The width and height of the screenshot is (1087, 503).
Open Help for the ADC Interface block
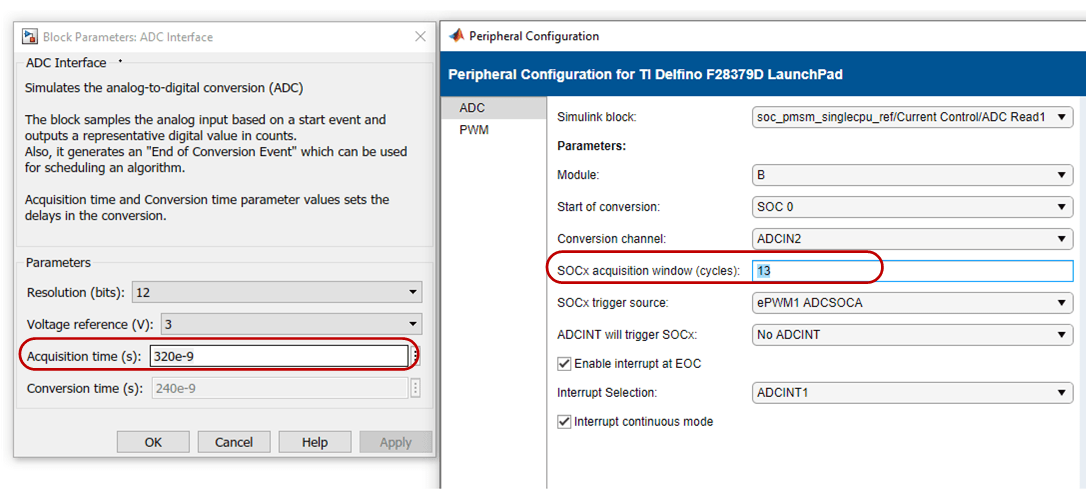[x=315, y=442]
